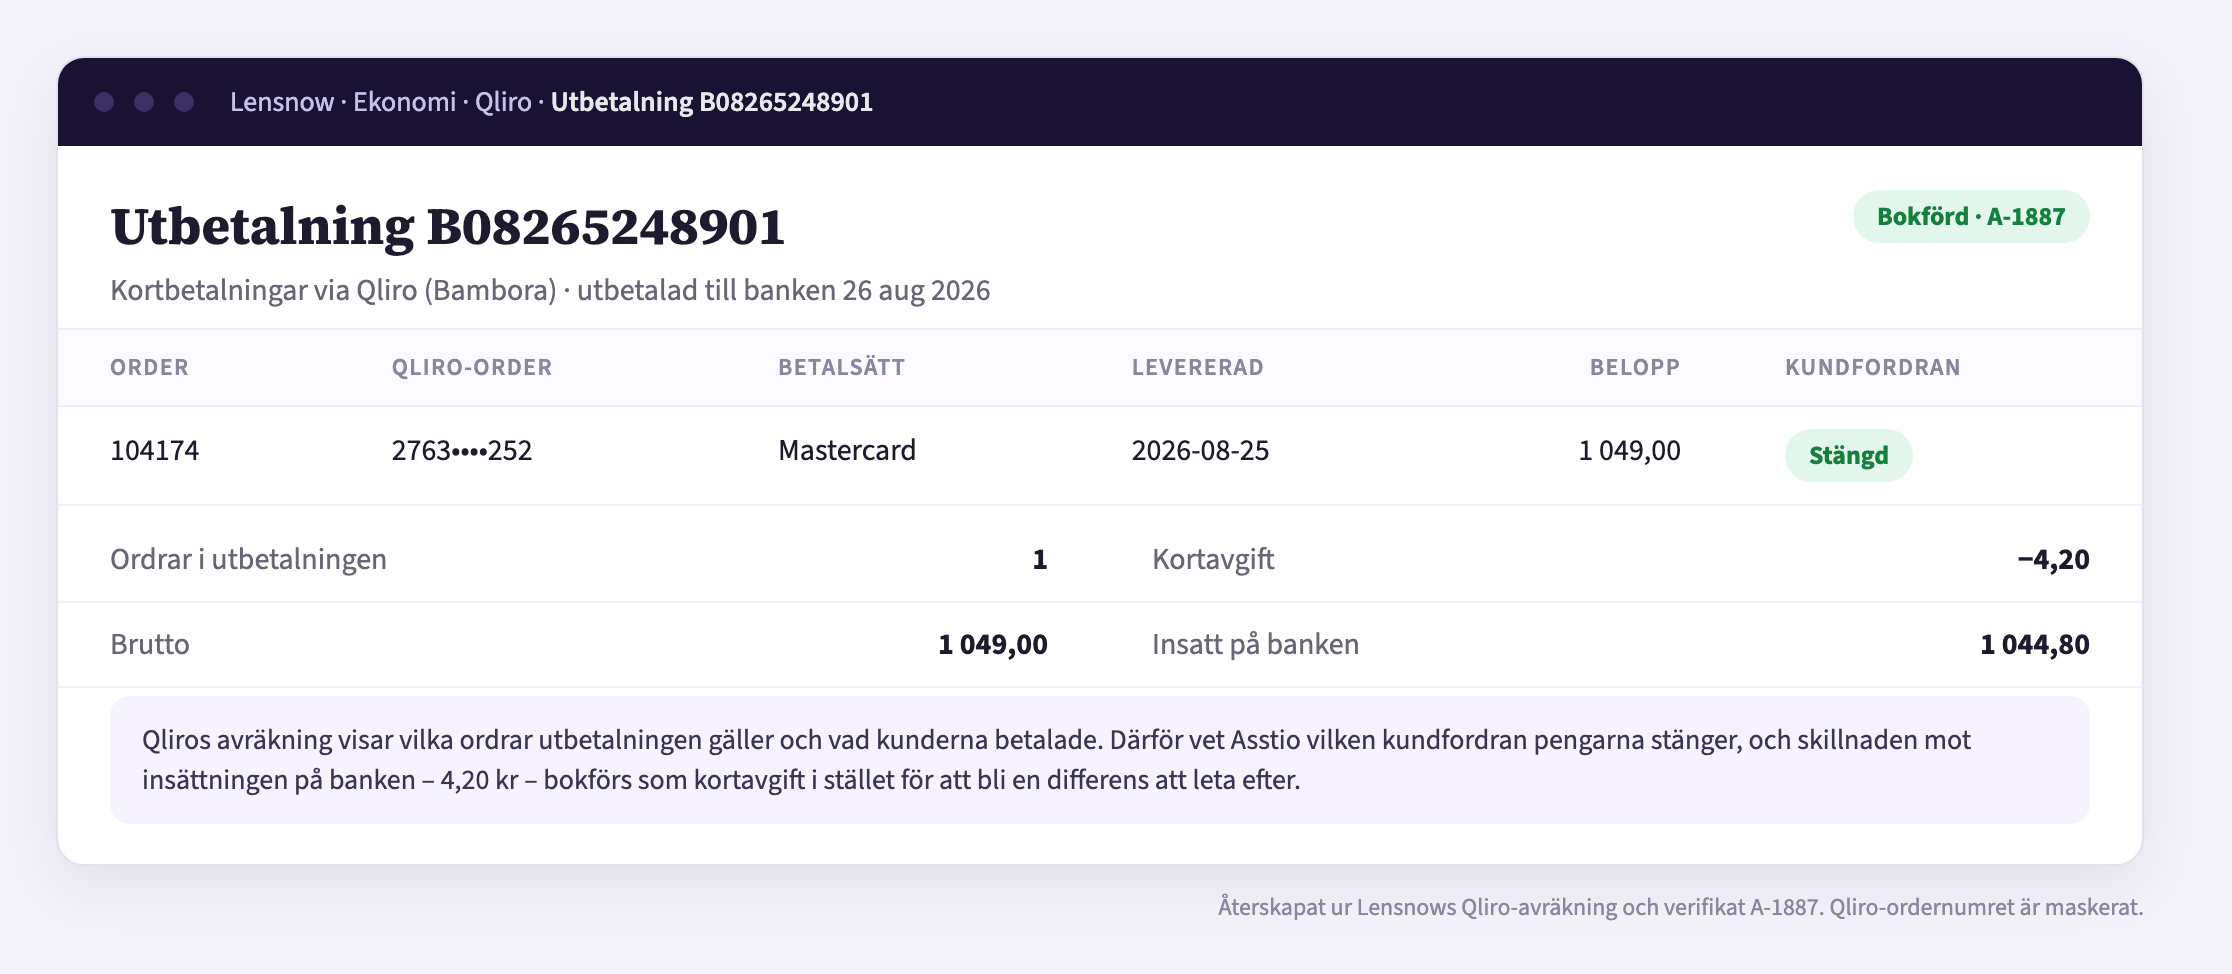Click the masked Qliro order 2763••••252

462,450
